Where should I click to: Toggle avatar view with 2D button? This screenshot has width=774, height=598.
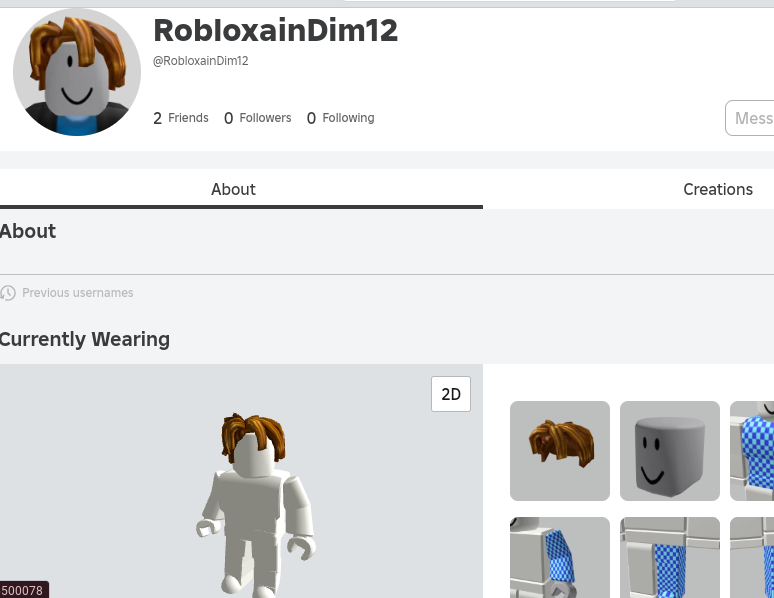451,394
